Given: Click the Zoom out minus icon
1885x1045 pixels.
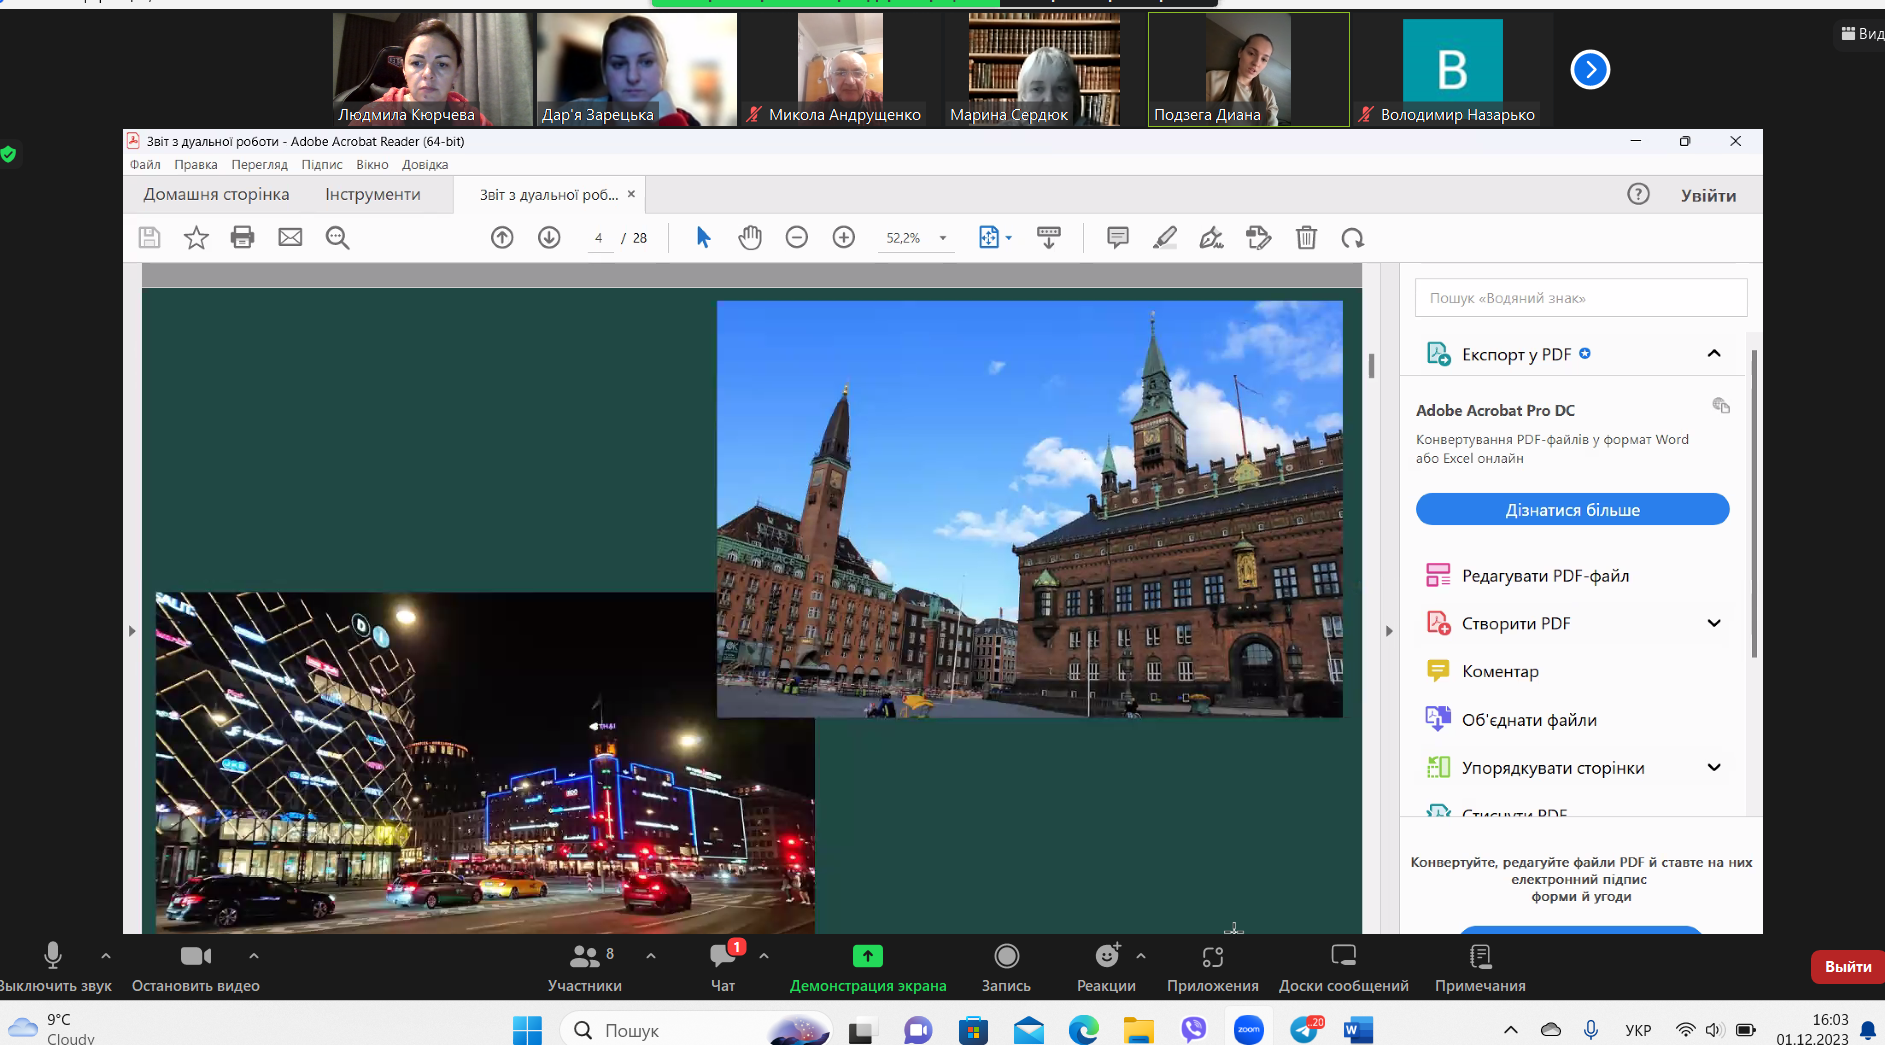Looking at the screenshot, I should (797, 237).
